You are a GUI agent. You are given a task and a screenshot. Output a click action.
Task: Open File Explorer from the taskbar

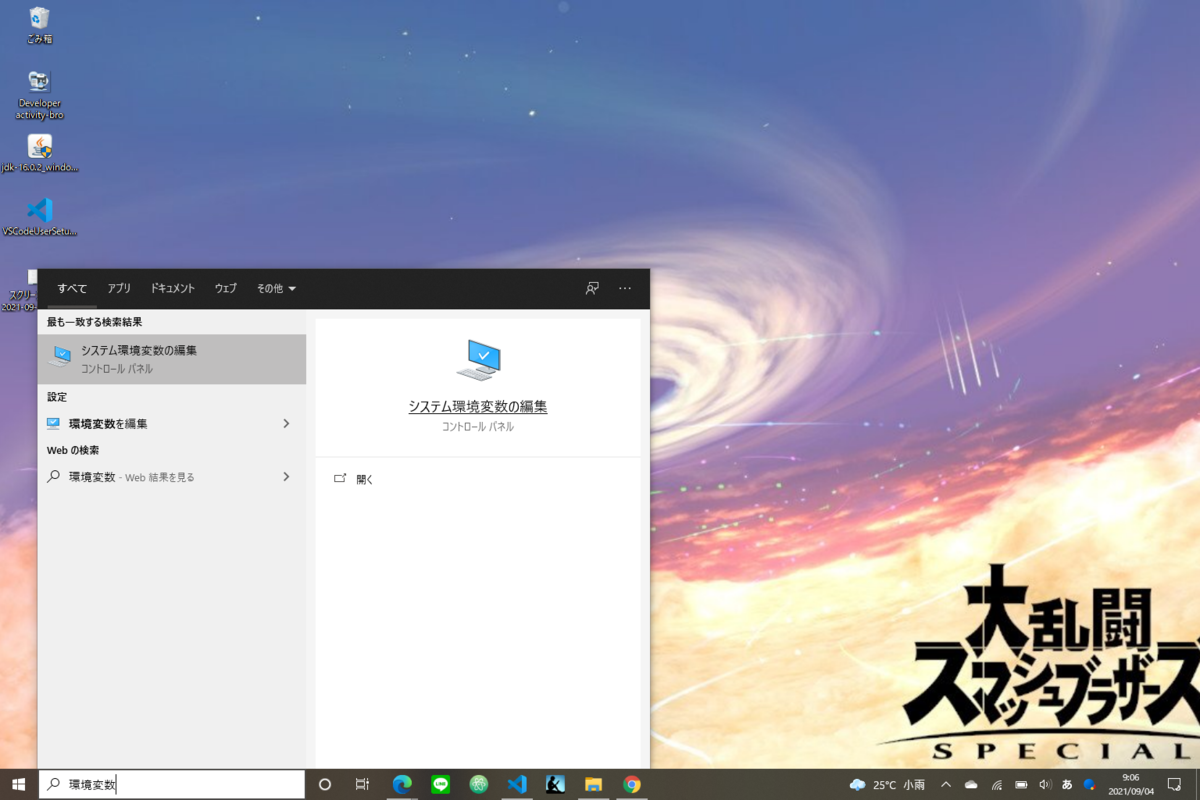(593, 785)
